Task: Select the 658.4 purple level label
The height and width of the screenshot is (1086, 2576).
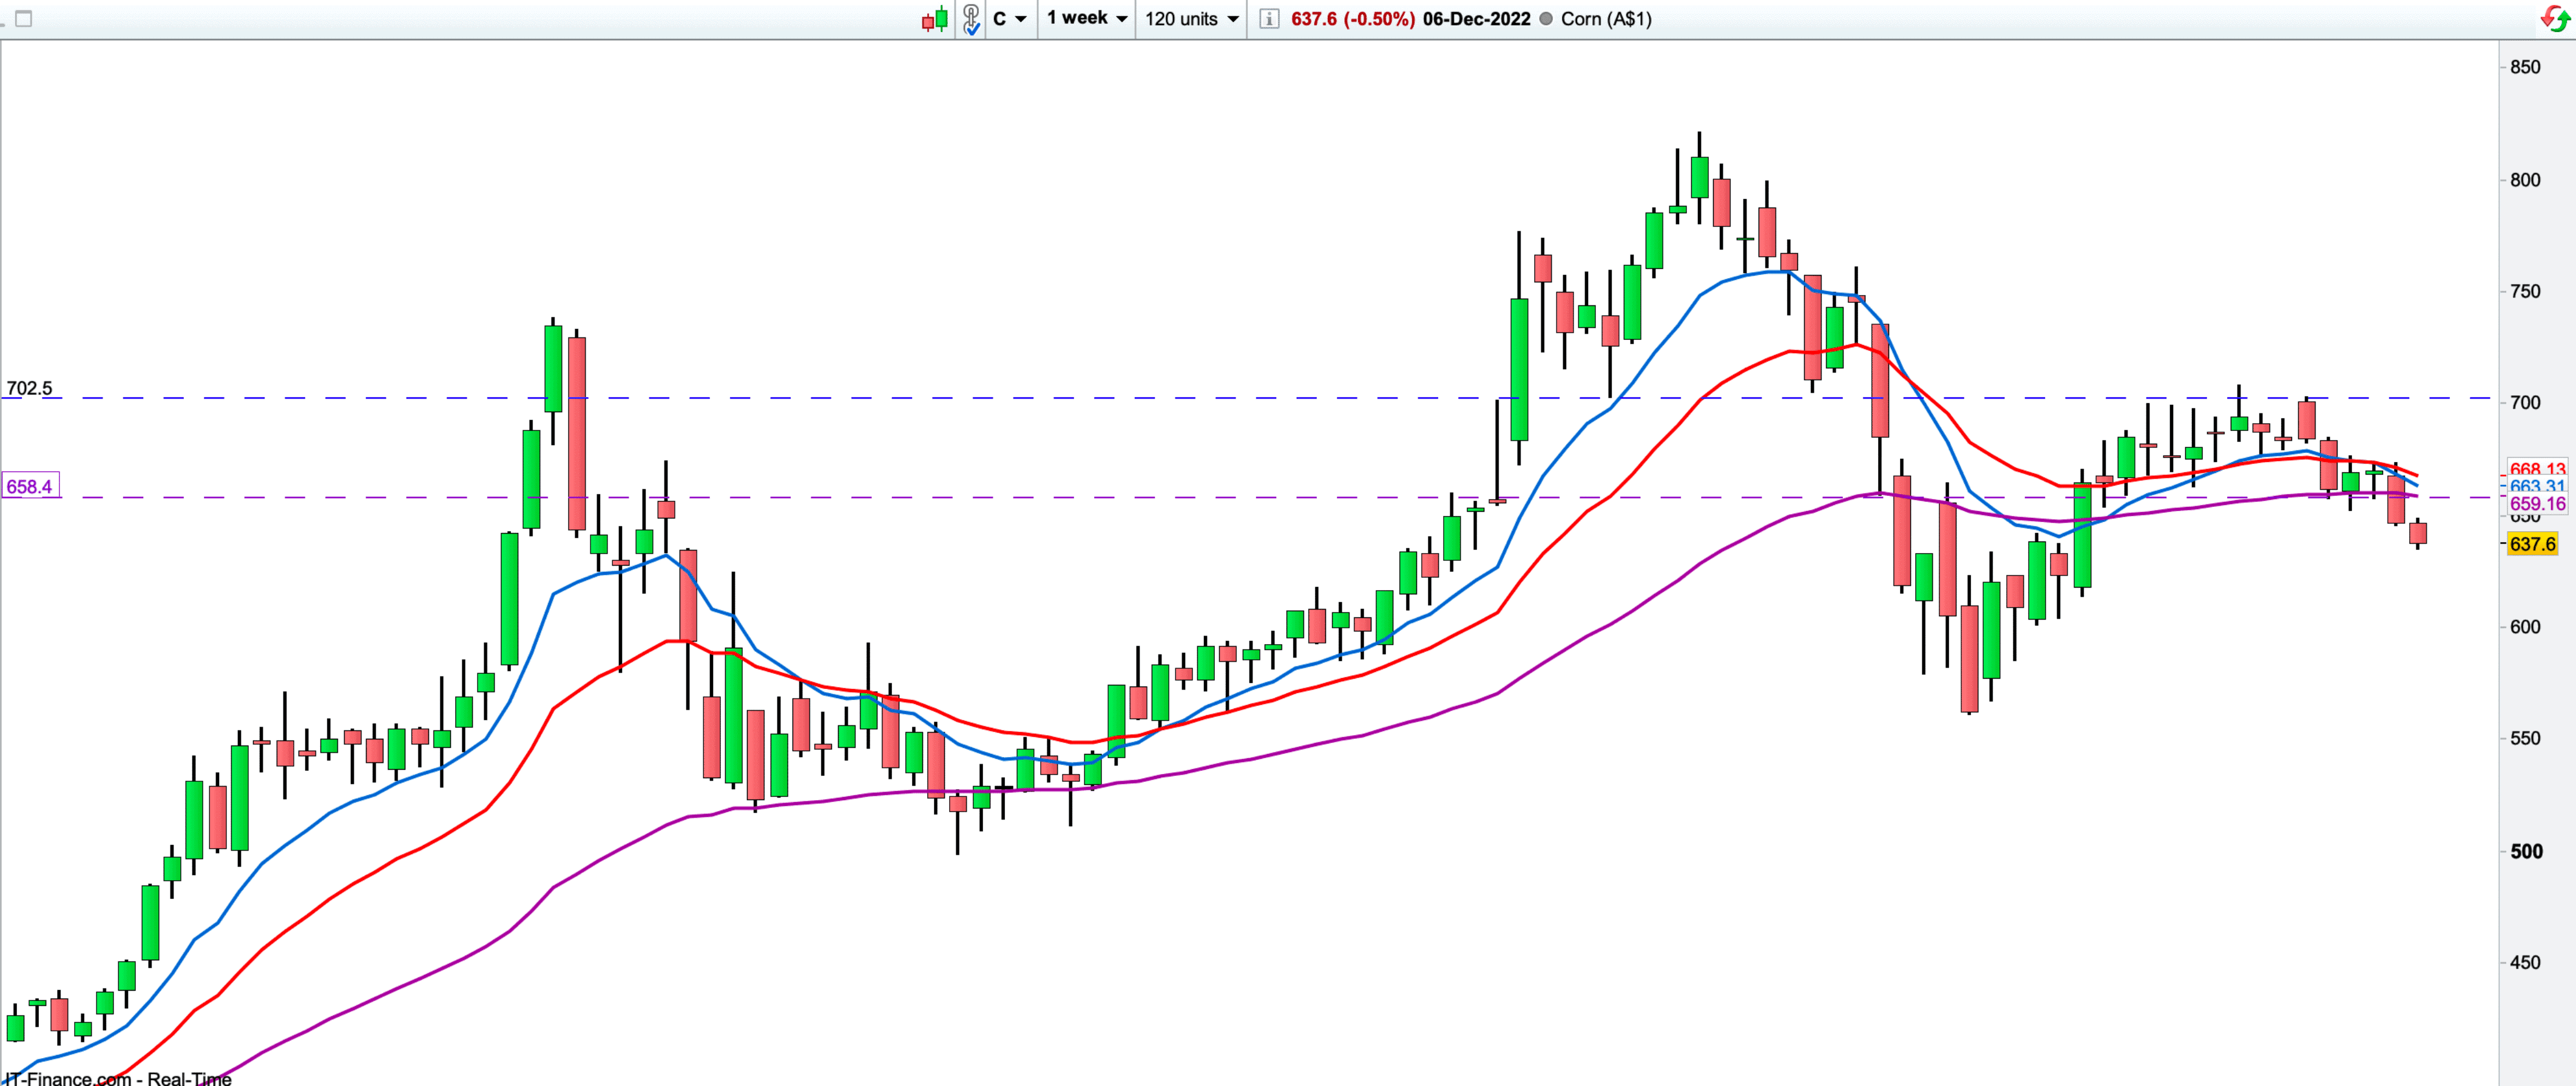Action: tap(30, 487)
